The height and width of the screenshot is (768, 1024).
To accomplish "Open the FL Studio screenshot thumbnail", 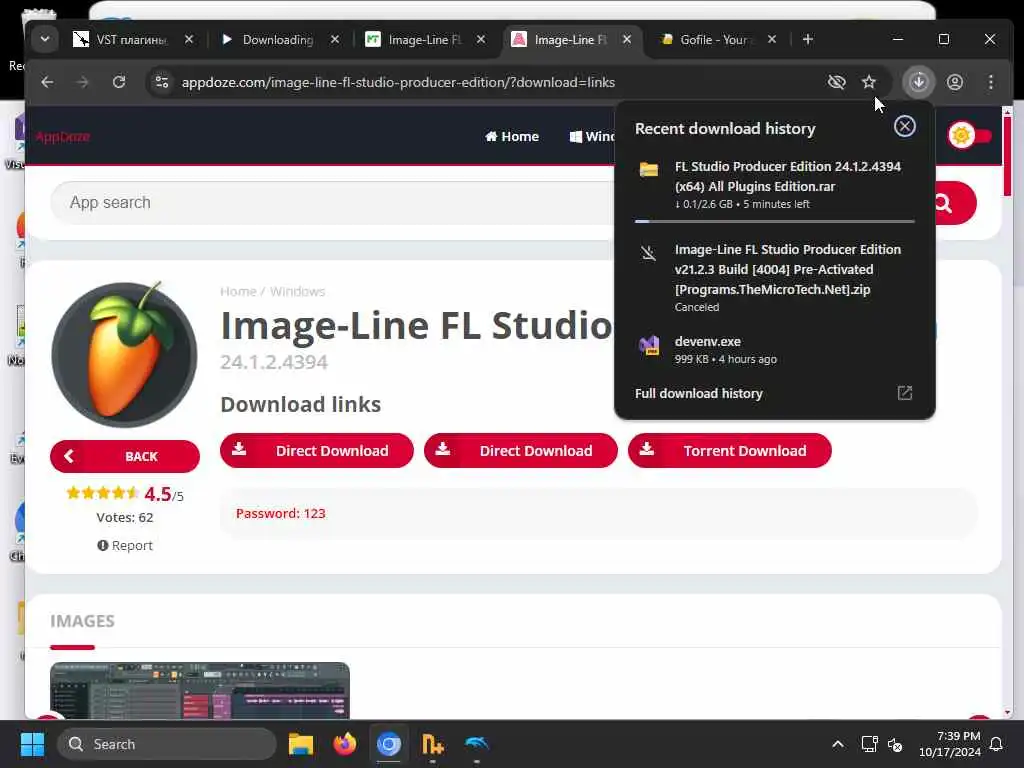I will pyautogui.click(x=200, y=691).
